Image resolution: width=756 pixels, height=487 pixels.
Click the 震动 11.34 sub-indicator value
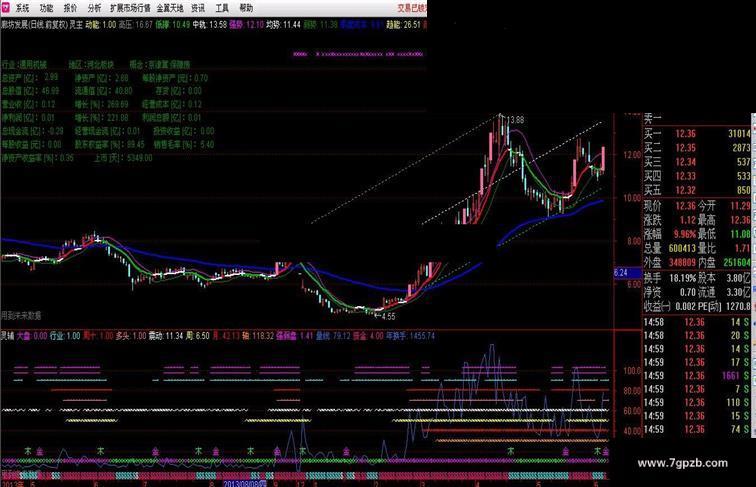pos(166,336)
